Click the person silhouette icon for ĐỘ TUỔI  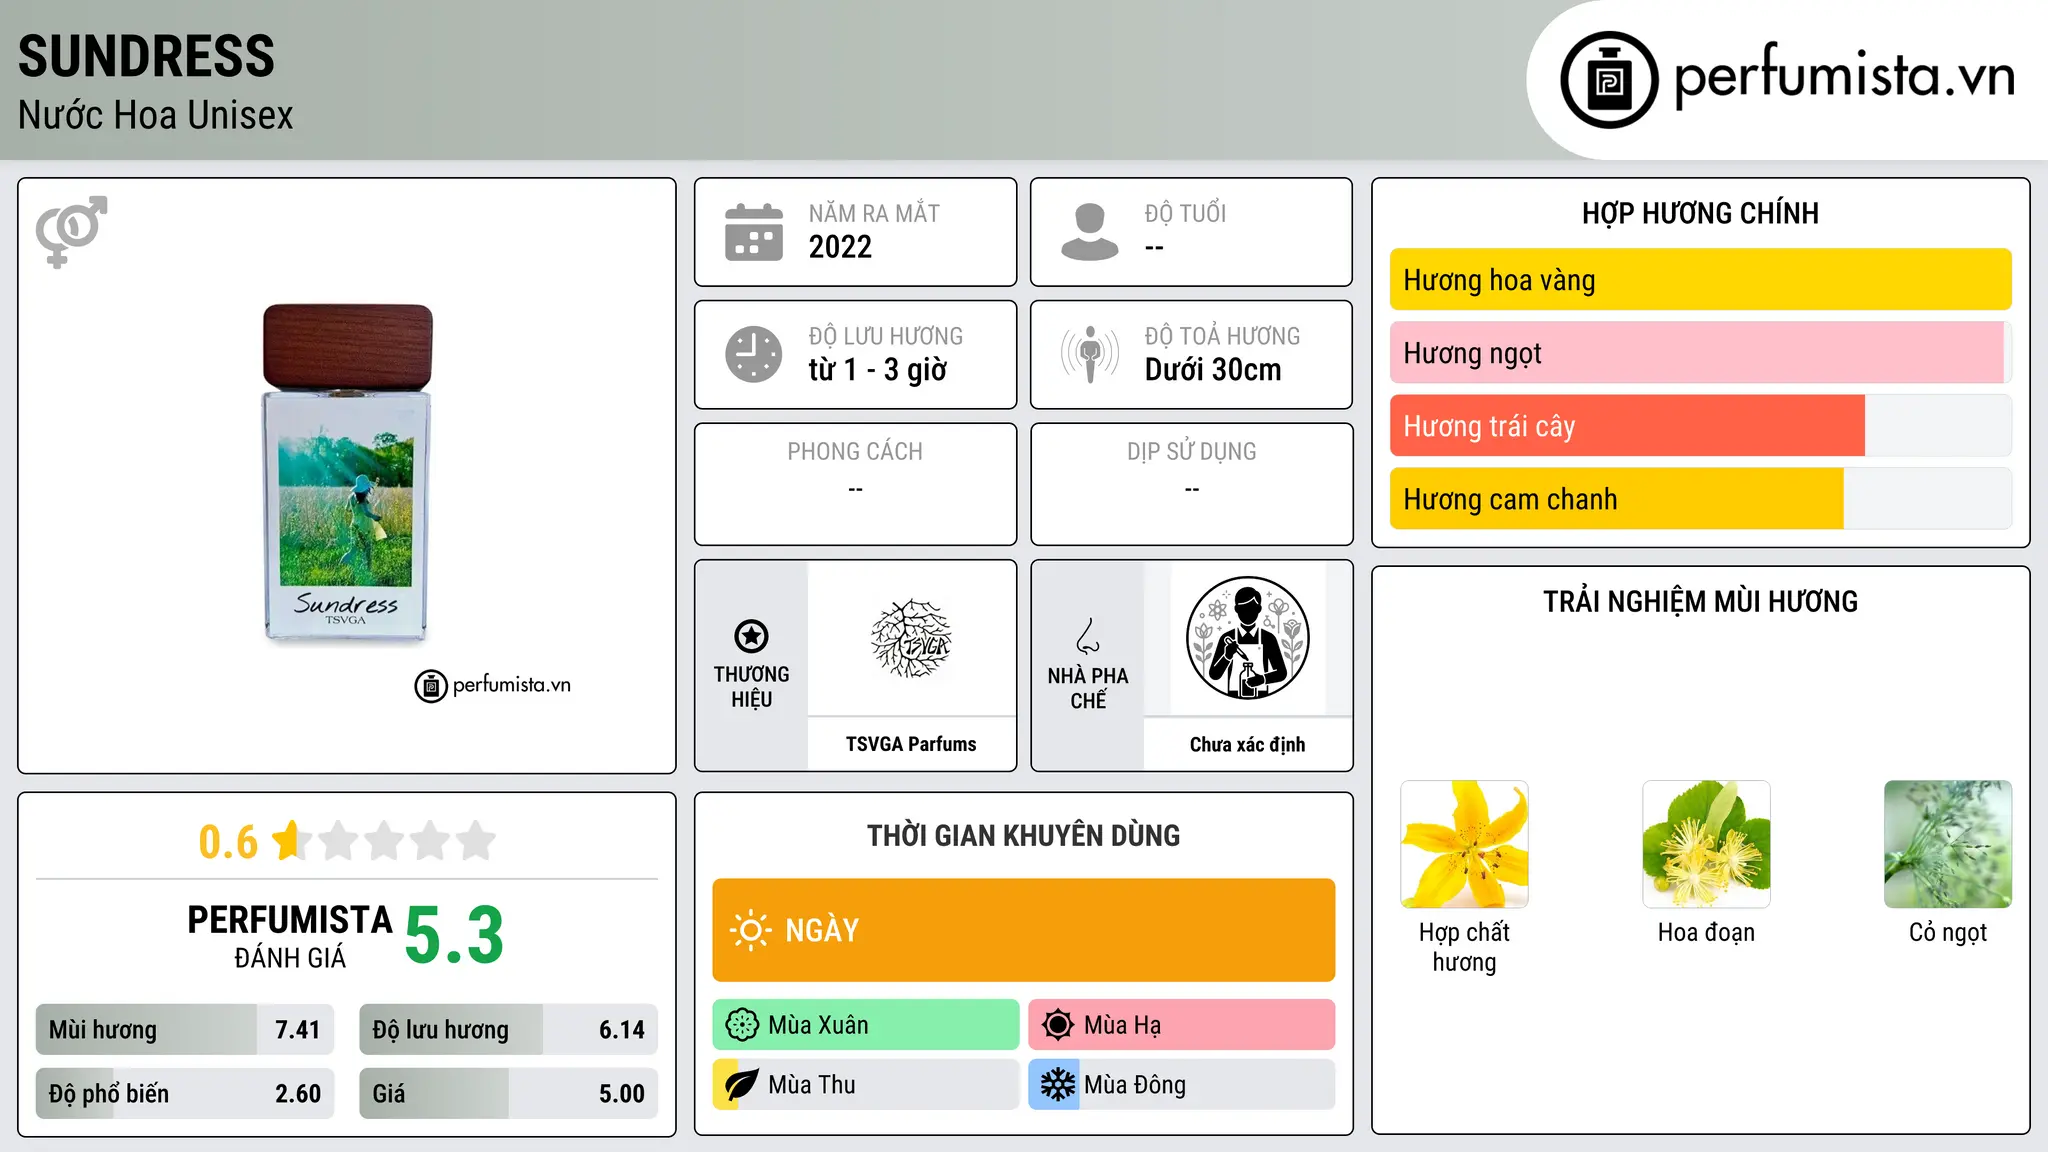point(1090,232)
